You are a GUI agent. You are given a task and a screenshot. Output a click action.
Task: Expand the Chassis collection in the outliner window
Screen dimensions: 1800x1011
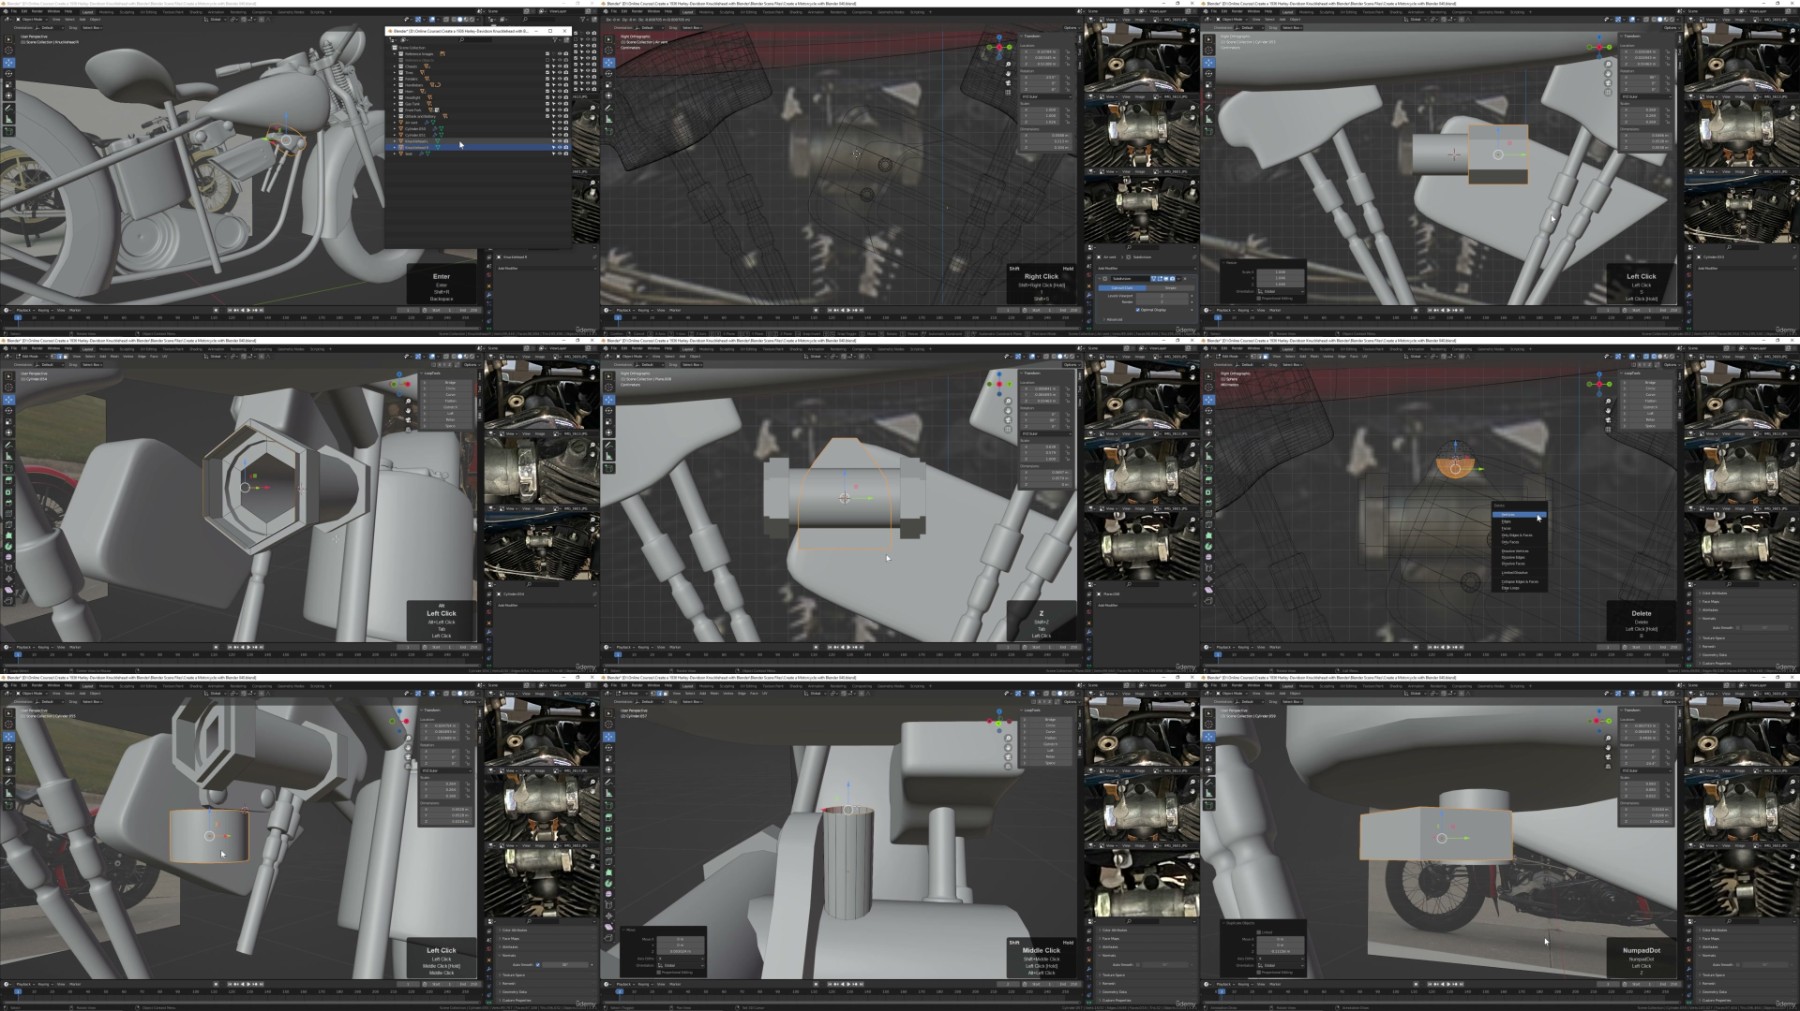point(395,66)
